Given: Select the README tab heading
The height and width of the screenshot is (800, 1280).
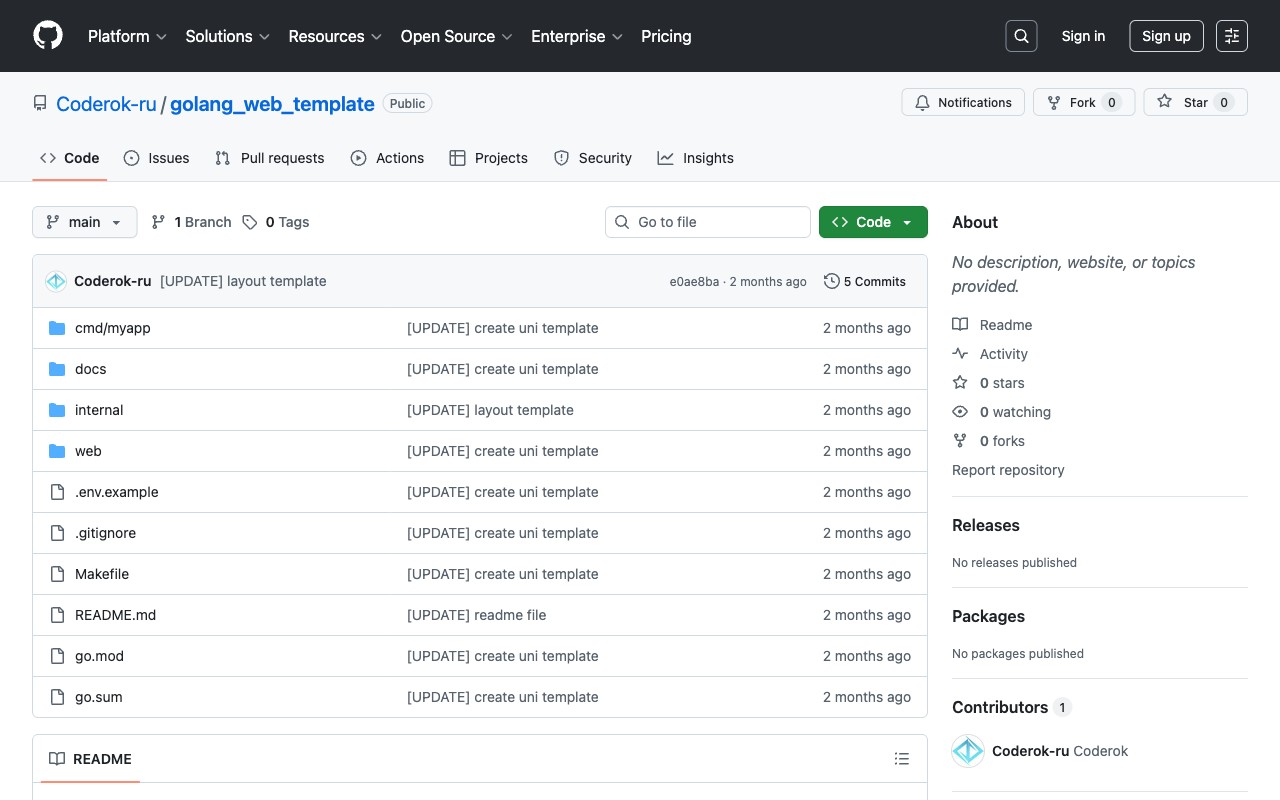Looking at the screenshot, I should click(91, 759).
